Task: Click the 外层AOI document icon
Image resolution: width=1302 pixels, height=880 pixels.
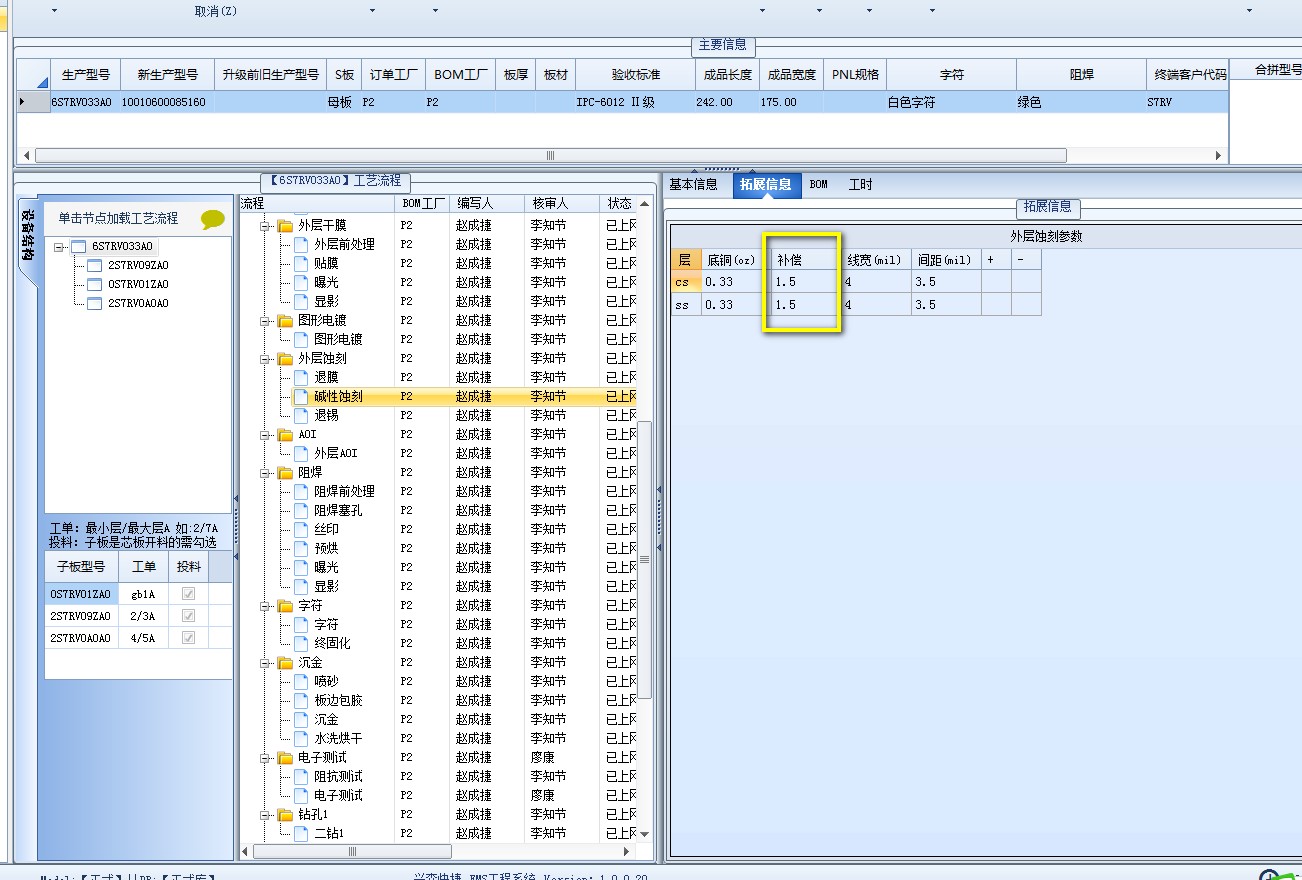Action: [301, 453]
